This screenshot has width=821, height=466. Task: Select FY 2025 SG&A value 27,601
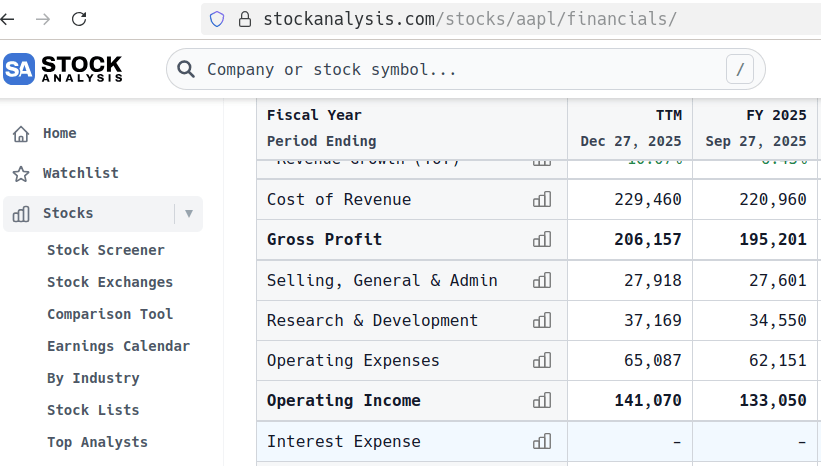tap(778, 281)
